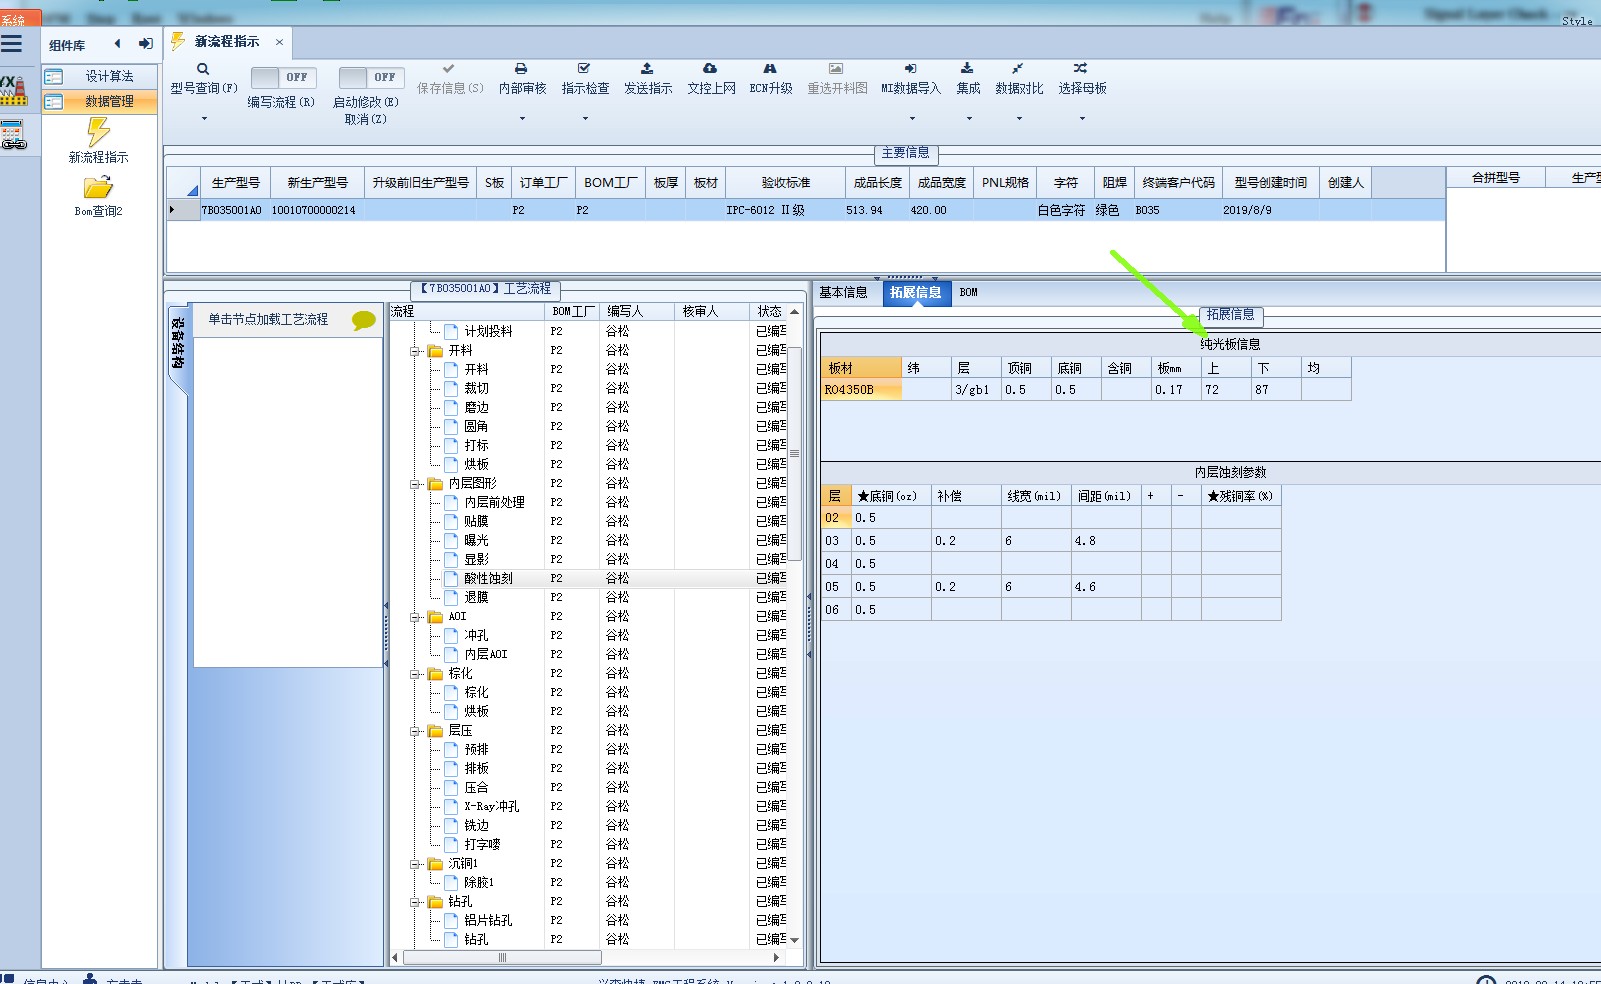Click the MI数据导入 import icon
The image size is (1601, 984).
(x=910, y=69)
